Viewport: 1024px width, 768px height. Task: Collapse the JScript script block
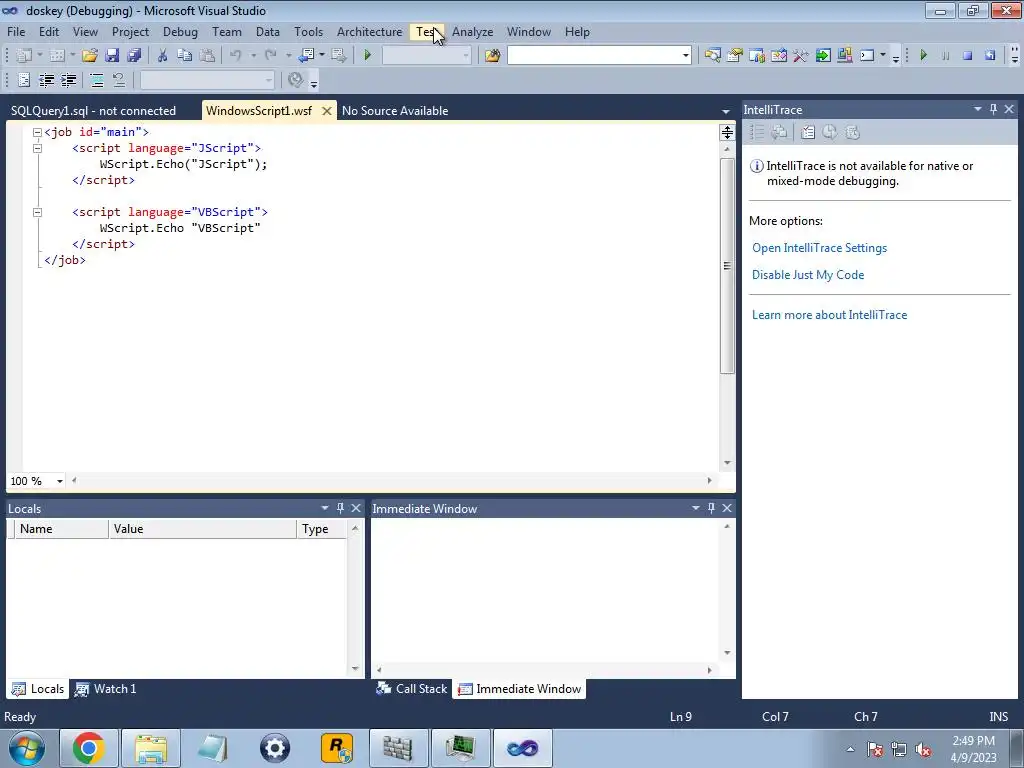(x=37, y=148)
